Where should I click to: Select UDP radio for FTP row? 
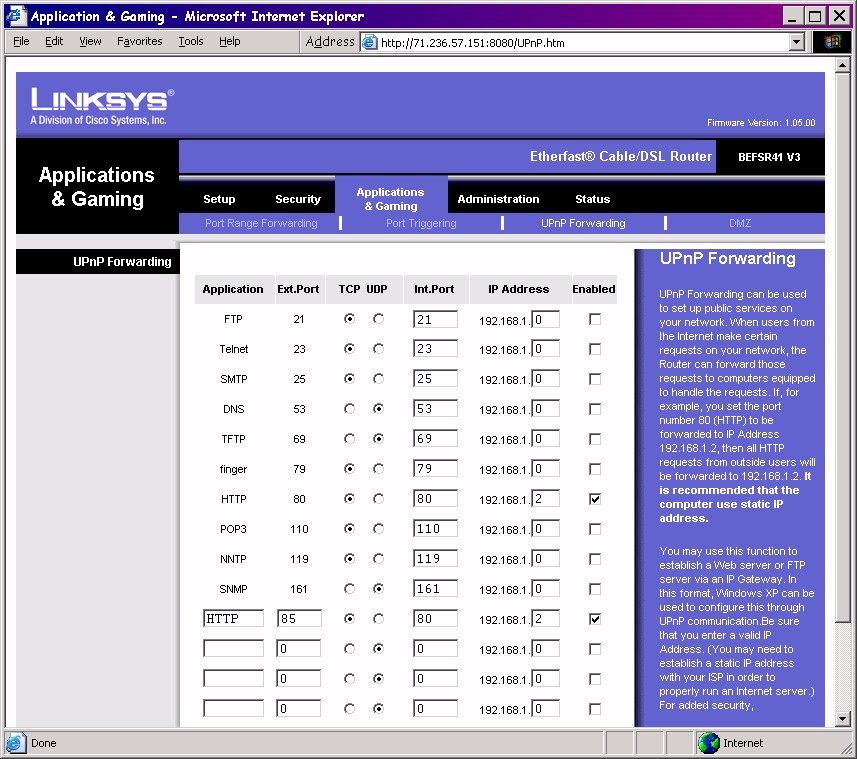point(378,319)
